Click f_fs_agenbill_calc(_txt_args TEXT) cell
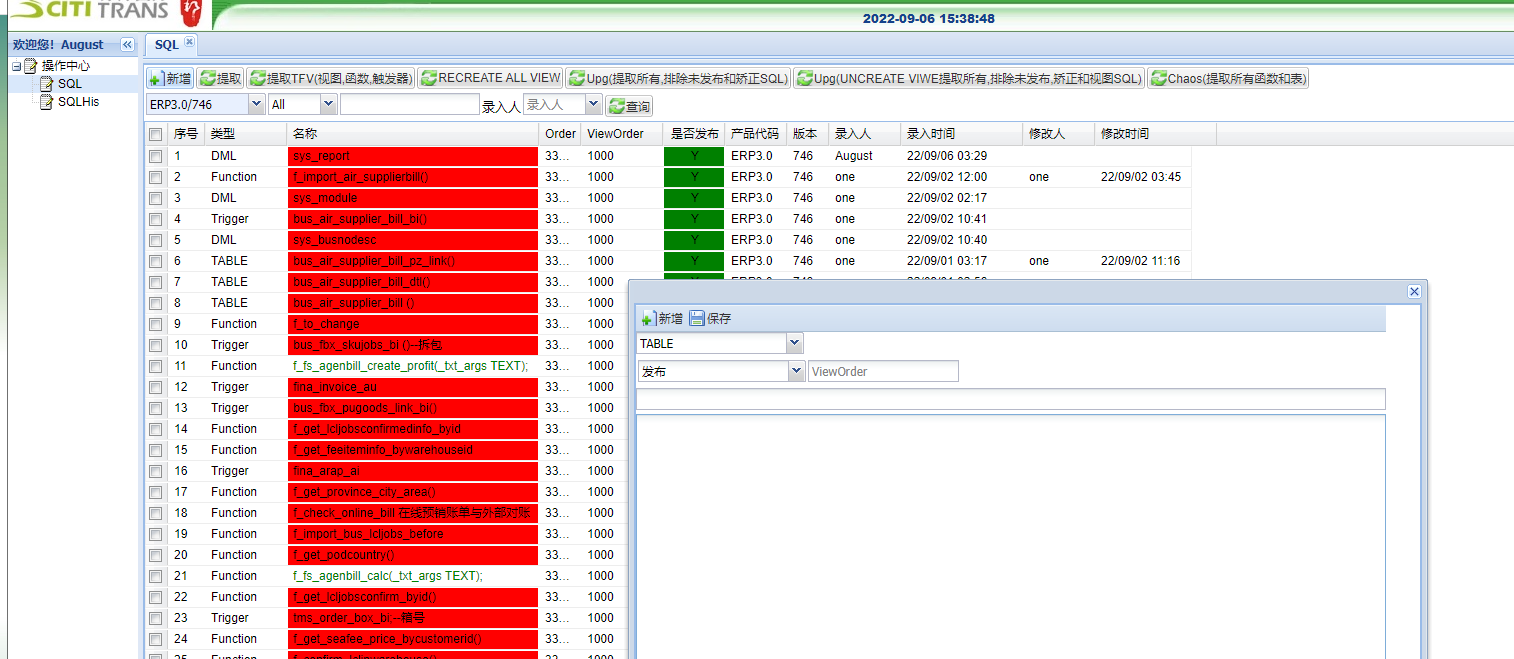 [x=413, y=576]
